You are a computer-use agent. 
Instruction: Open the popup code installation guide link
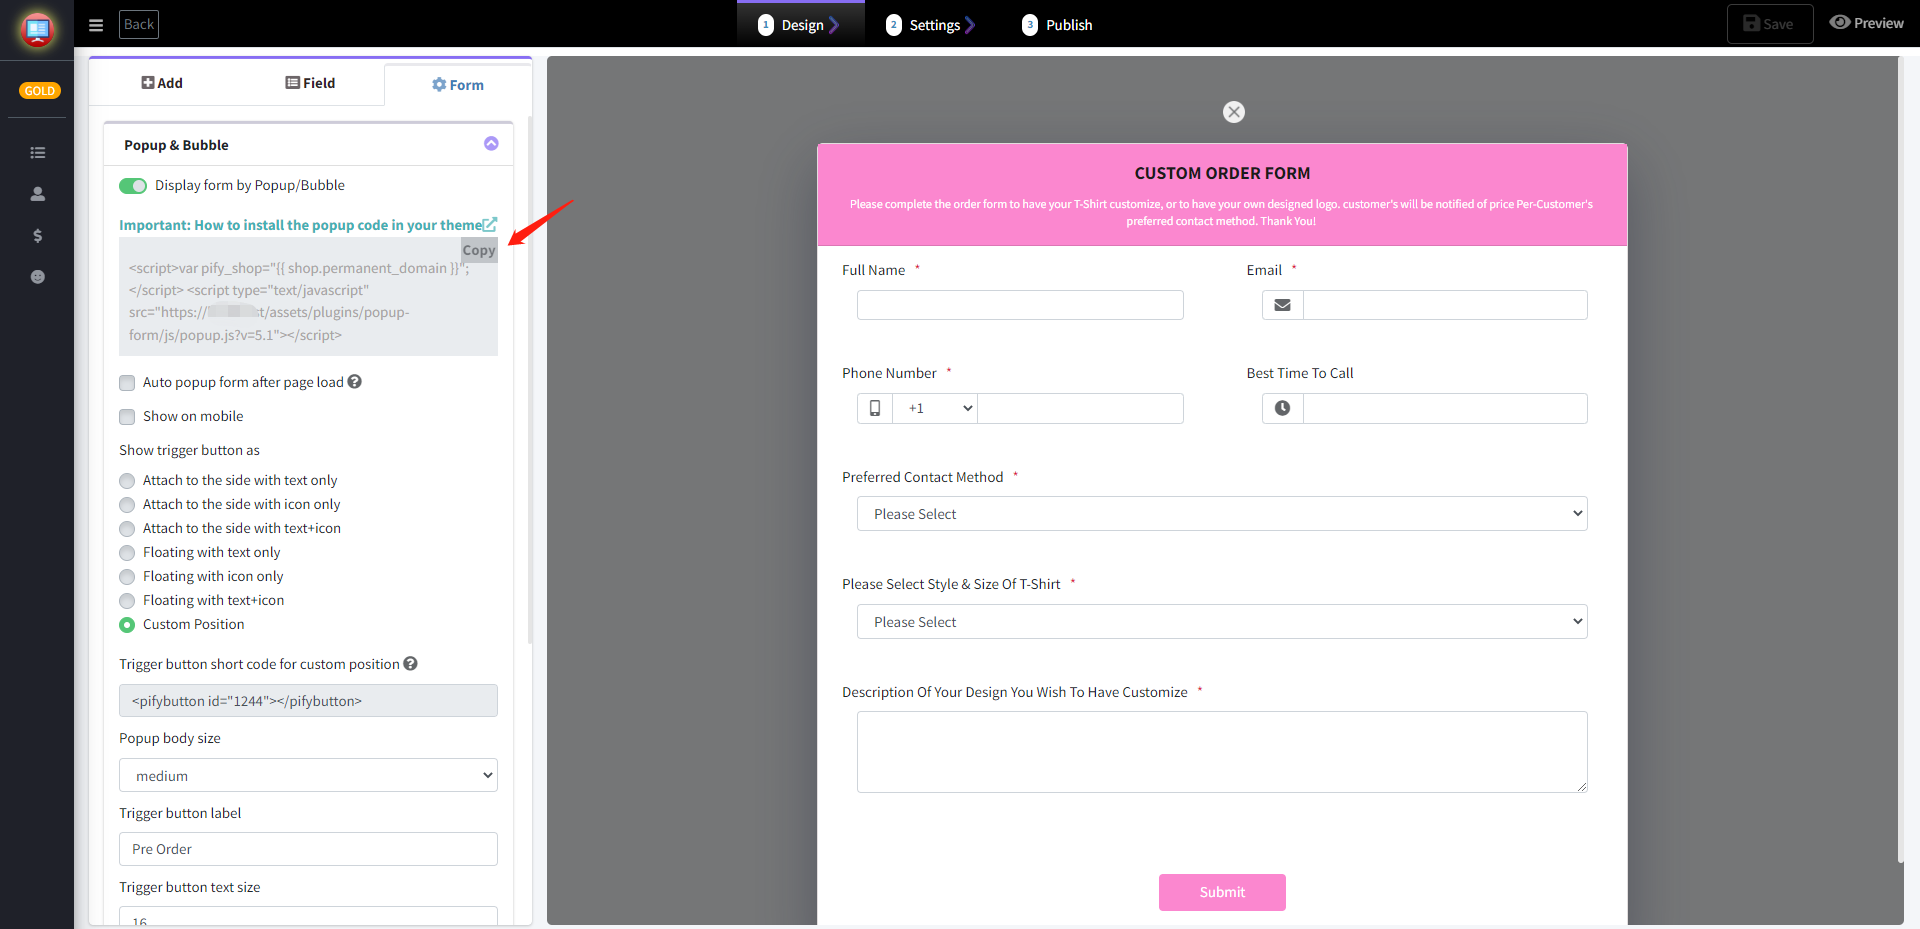(308, 225)
